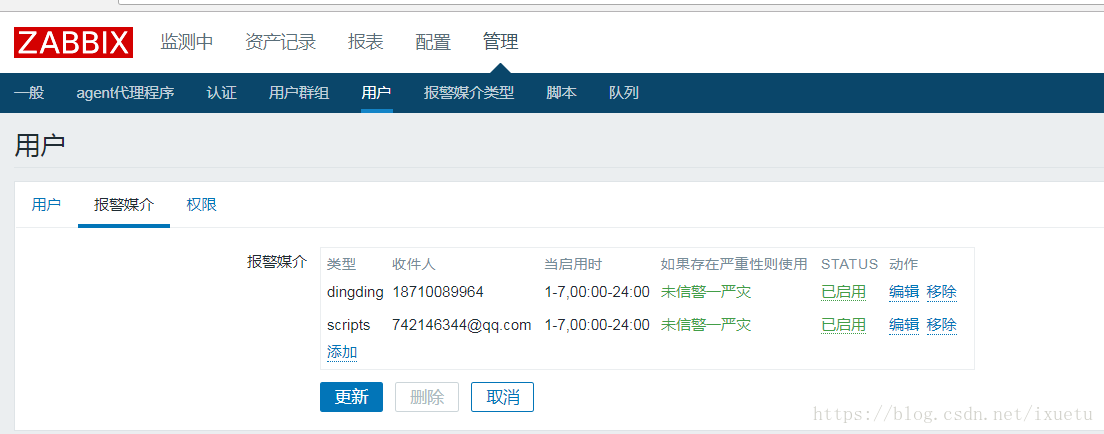Click the STATUS column header

pos(849,264)
